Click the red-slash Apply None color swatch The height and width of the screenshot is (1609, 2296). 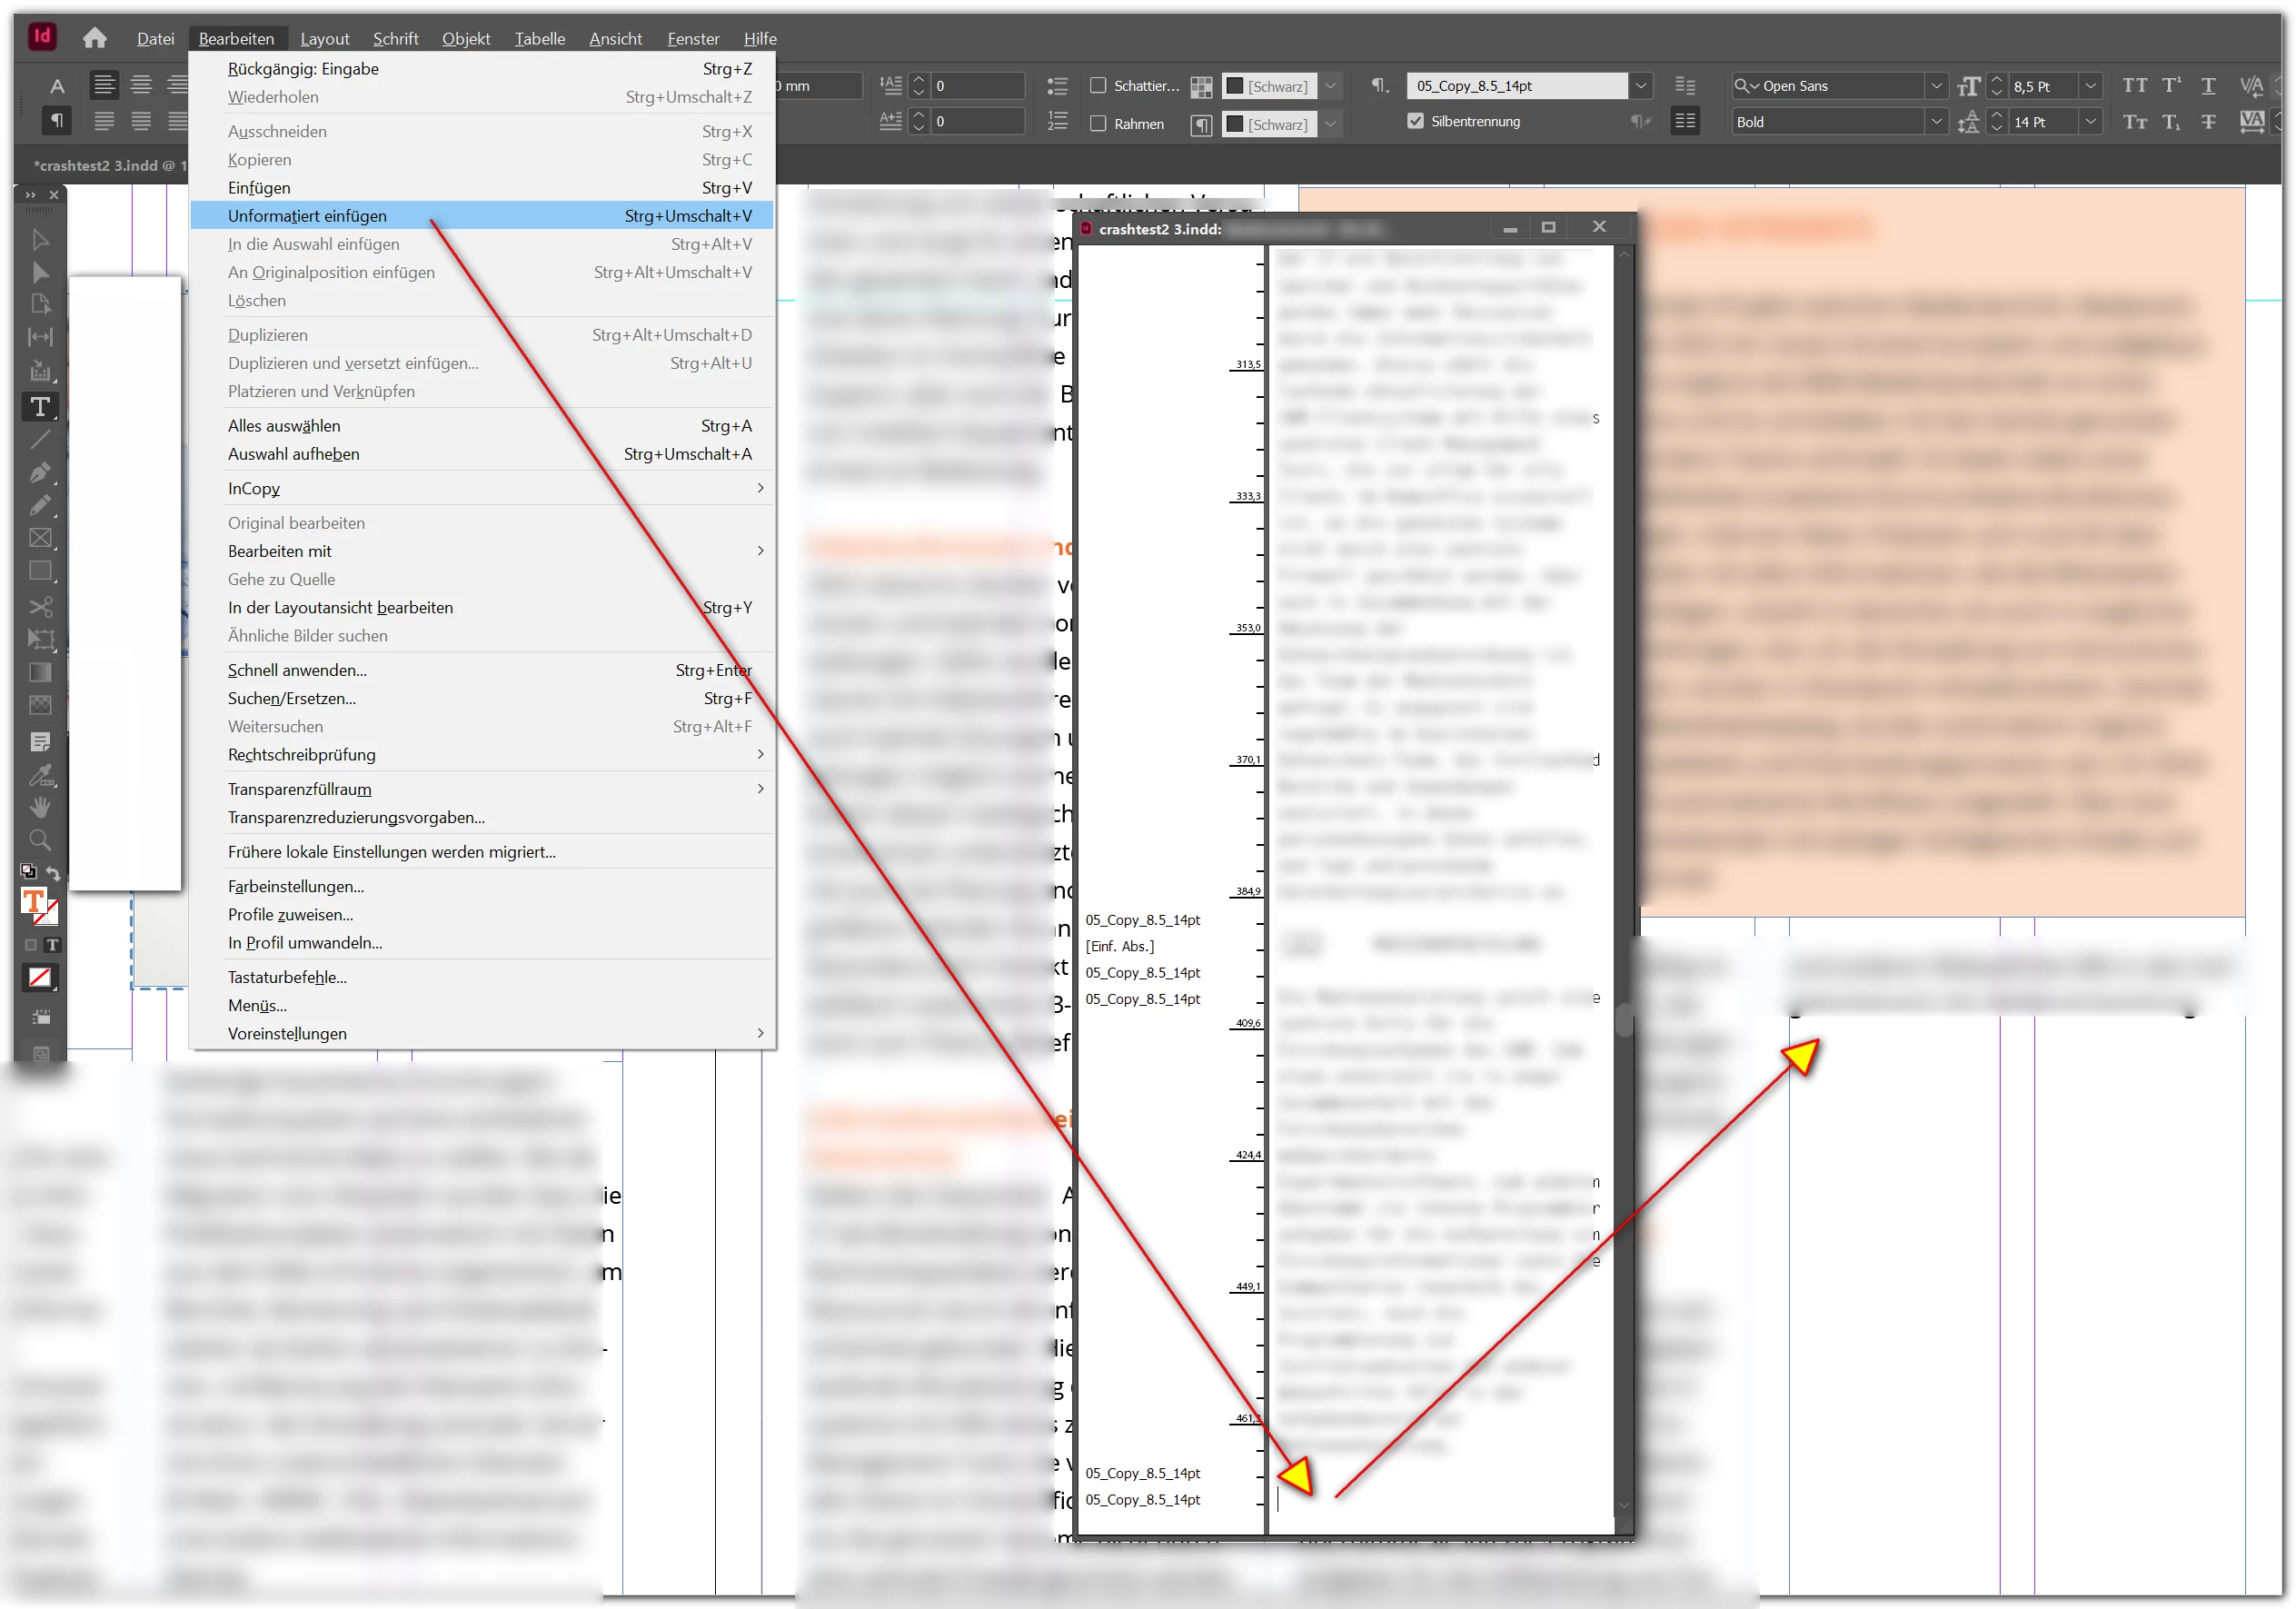(x=40, y=977)
